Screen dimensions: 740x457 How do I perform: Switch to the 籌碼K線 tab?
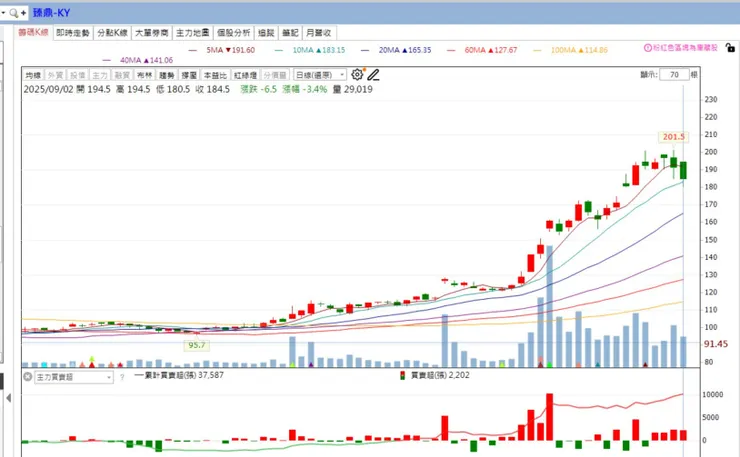tap(34, 32)
